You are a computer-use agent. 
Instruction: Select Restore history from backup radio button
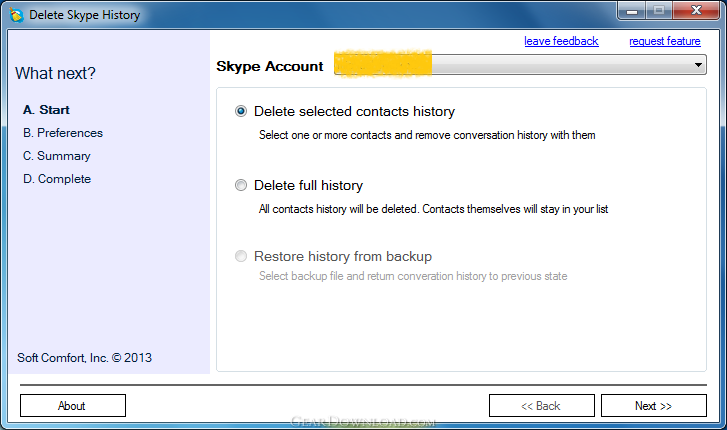point(241,256)
